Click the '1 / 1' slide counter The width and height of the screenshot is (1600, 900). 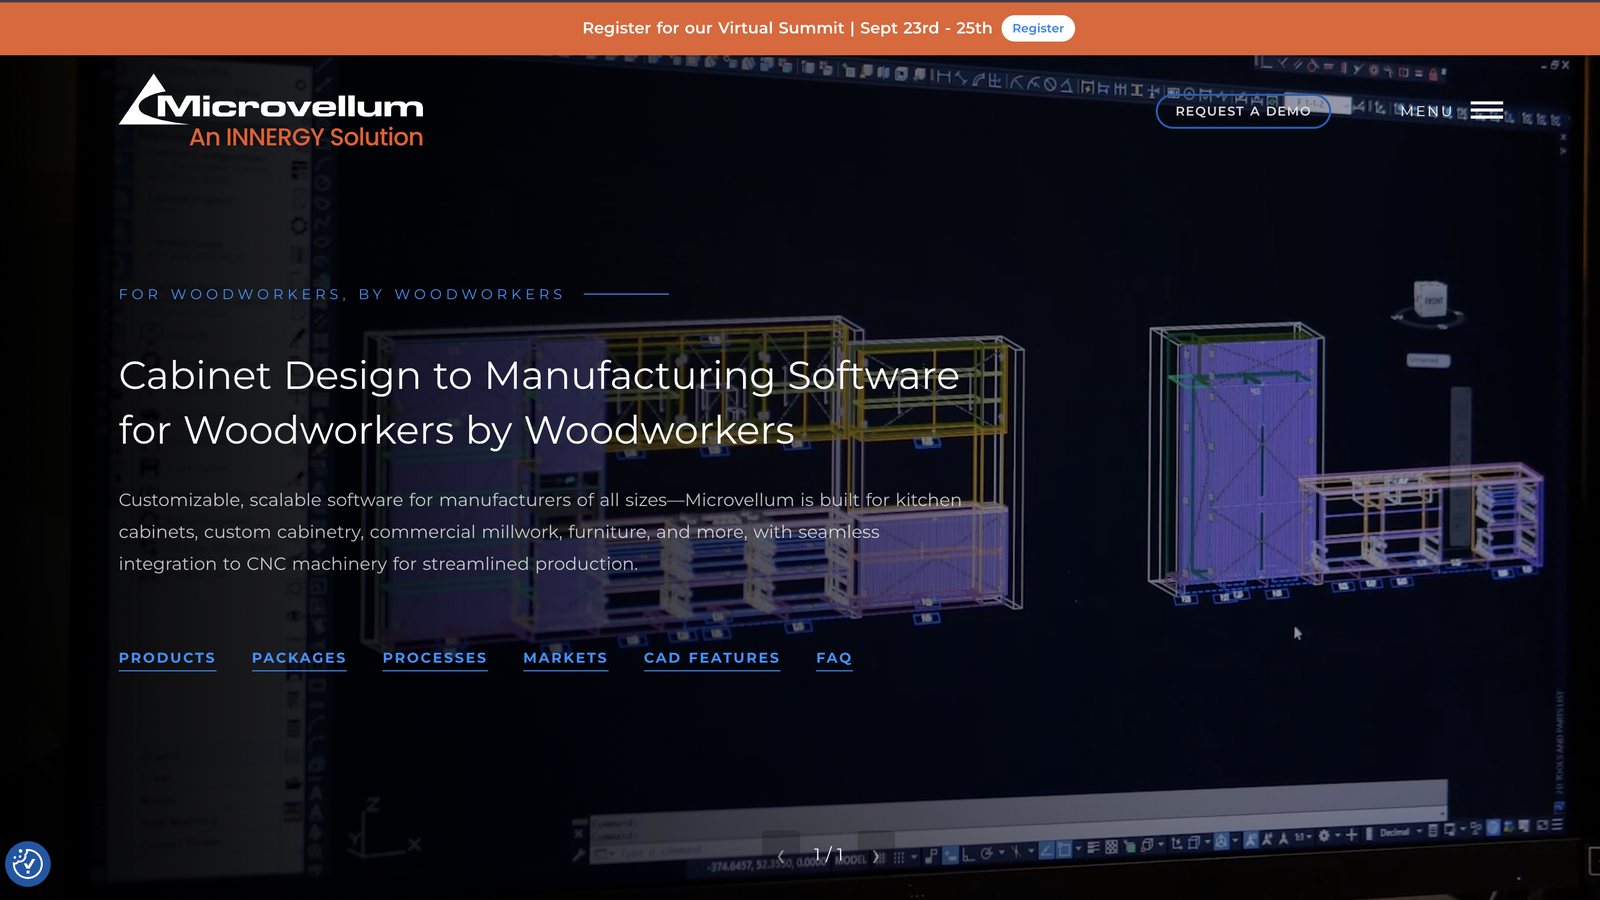click(x=828, y=855)
